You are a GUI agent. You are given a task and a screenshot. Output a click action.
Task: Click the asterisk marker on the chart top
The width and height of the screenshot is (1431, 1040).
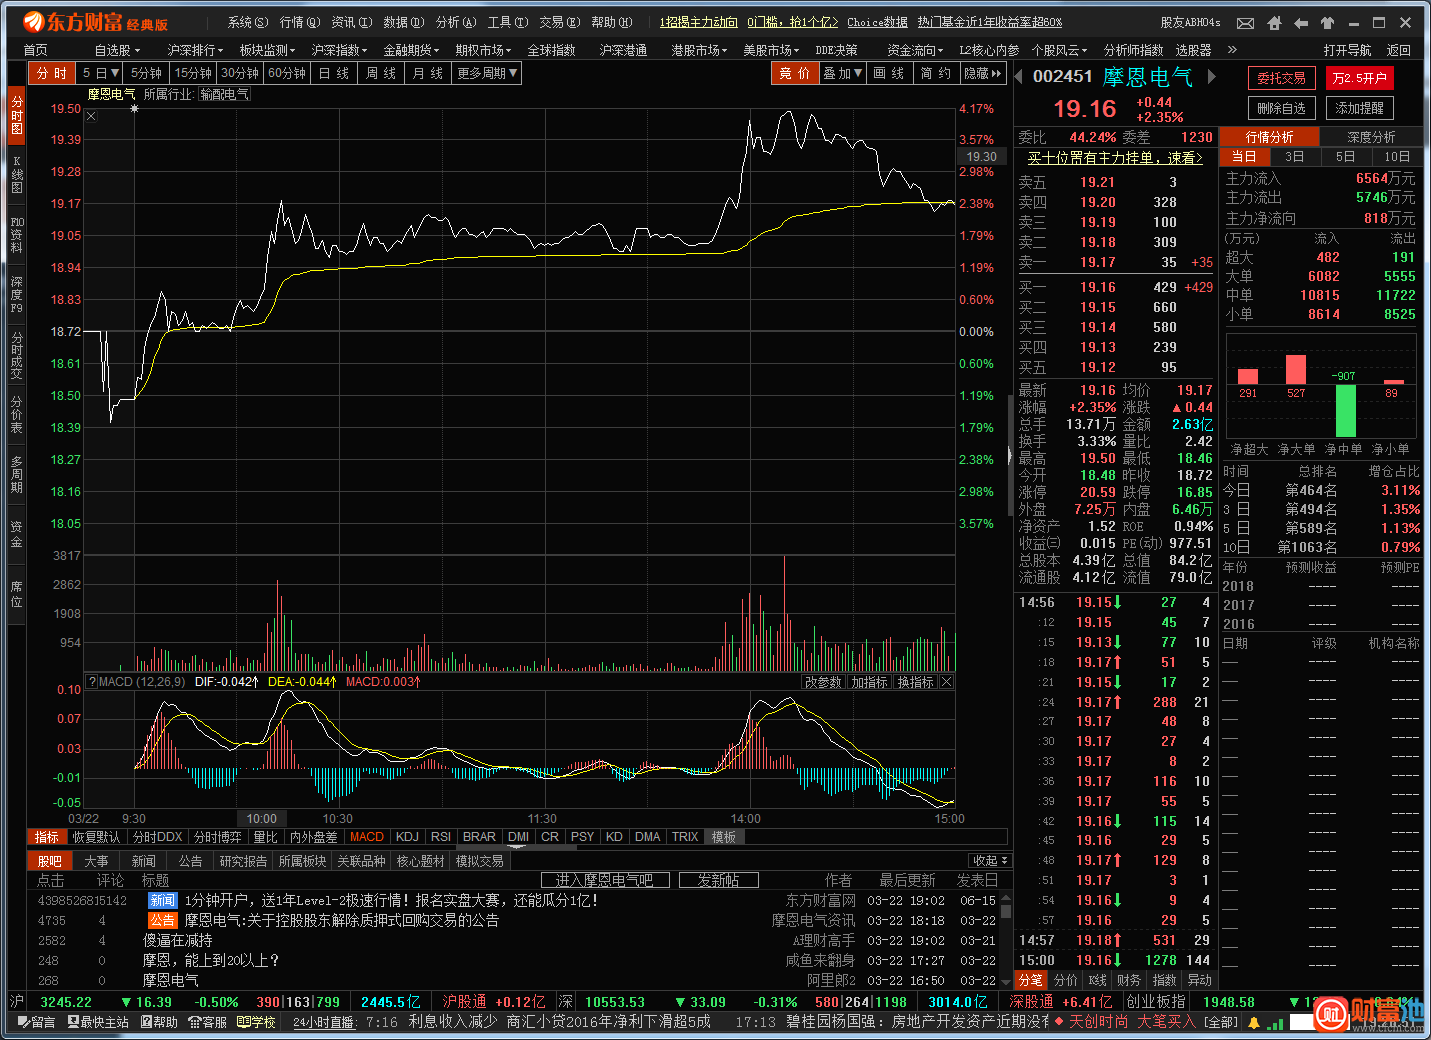click(134, 109)
